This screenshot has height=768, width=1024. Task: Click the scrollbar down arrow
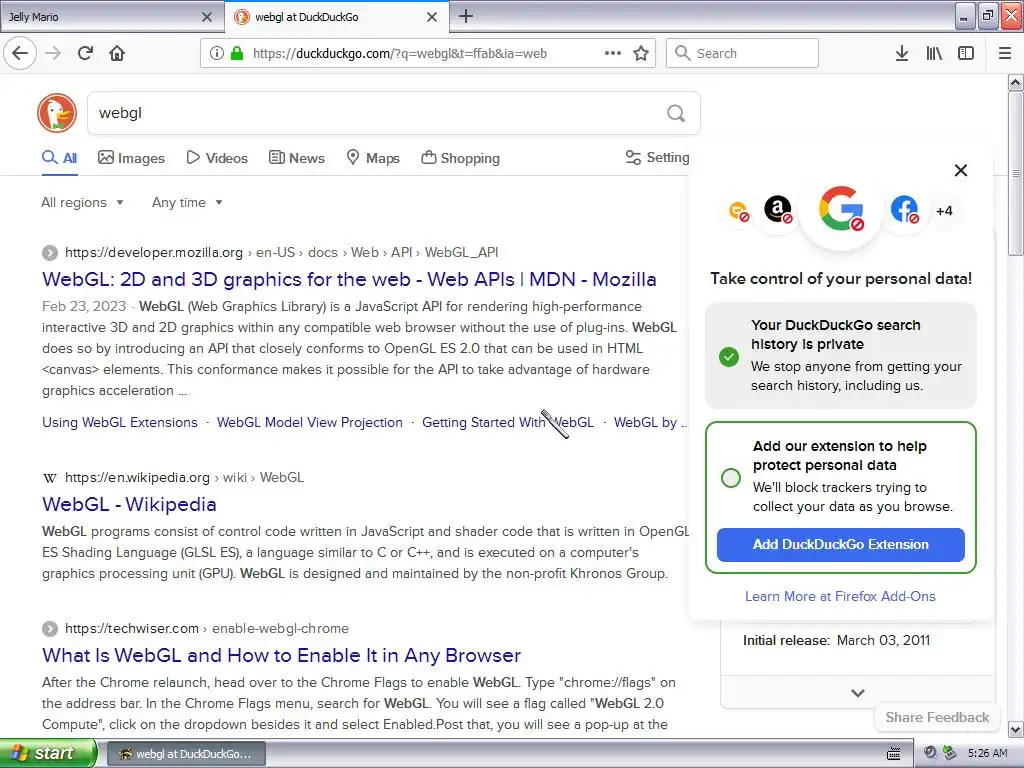coord(1016,729)
